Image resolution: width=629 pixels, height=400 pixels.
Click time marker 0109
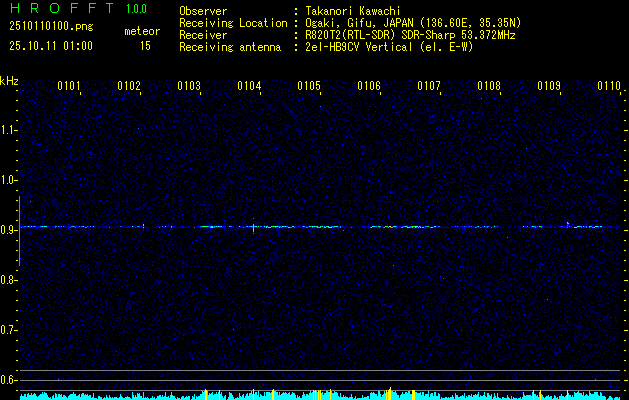(x=549, y=86)
